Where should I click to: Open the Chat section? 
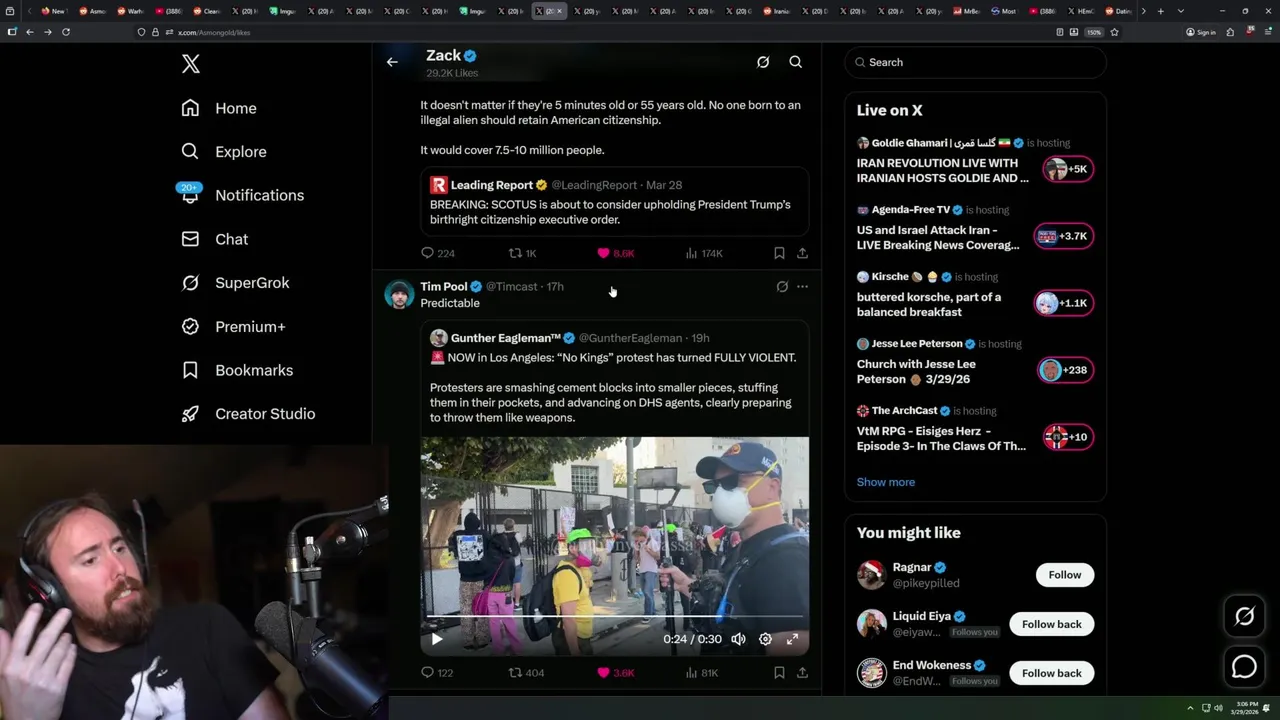215,239
